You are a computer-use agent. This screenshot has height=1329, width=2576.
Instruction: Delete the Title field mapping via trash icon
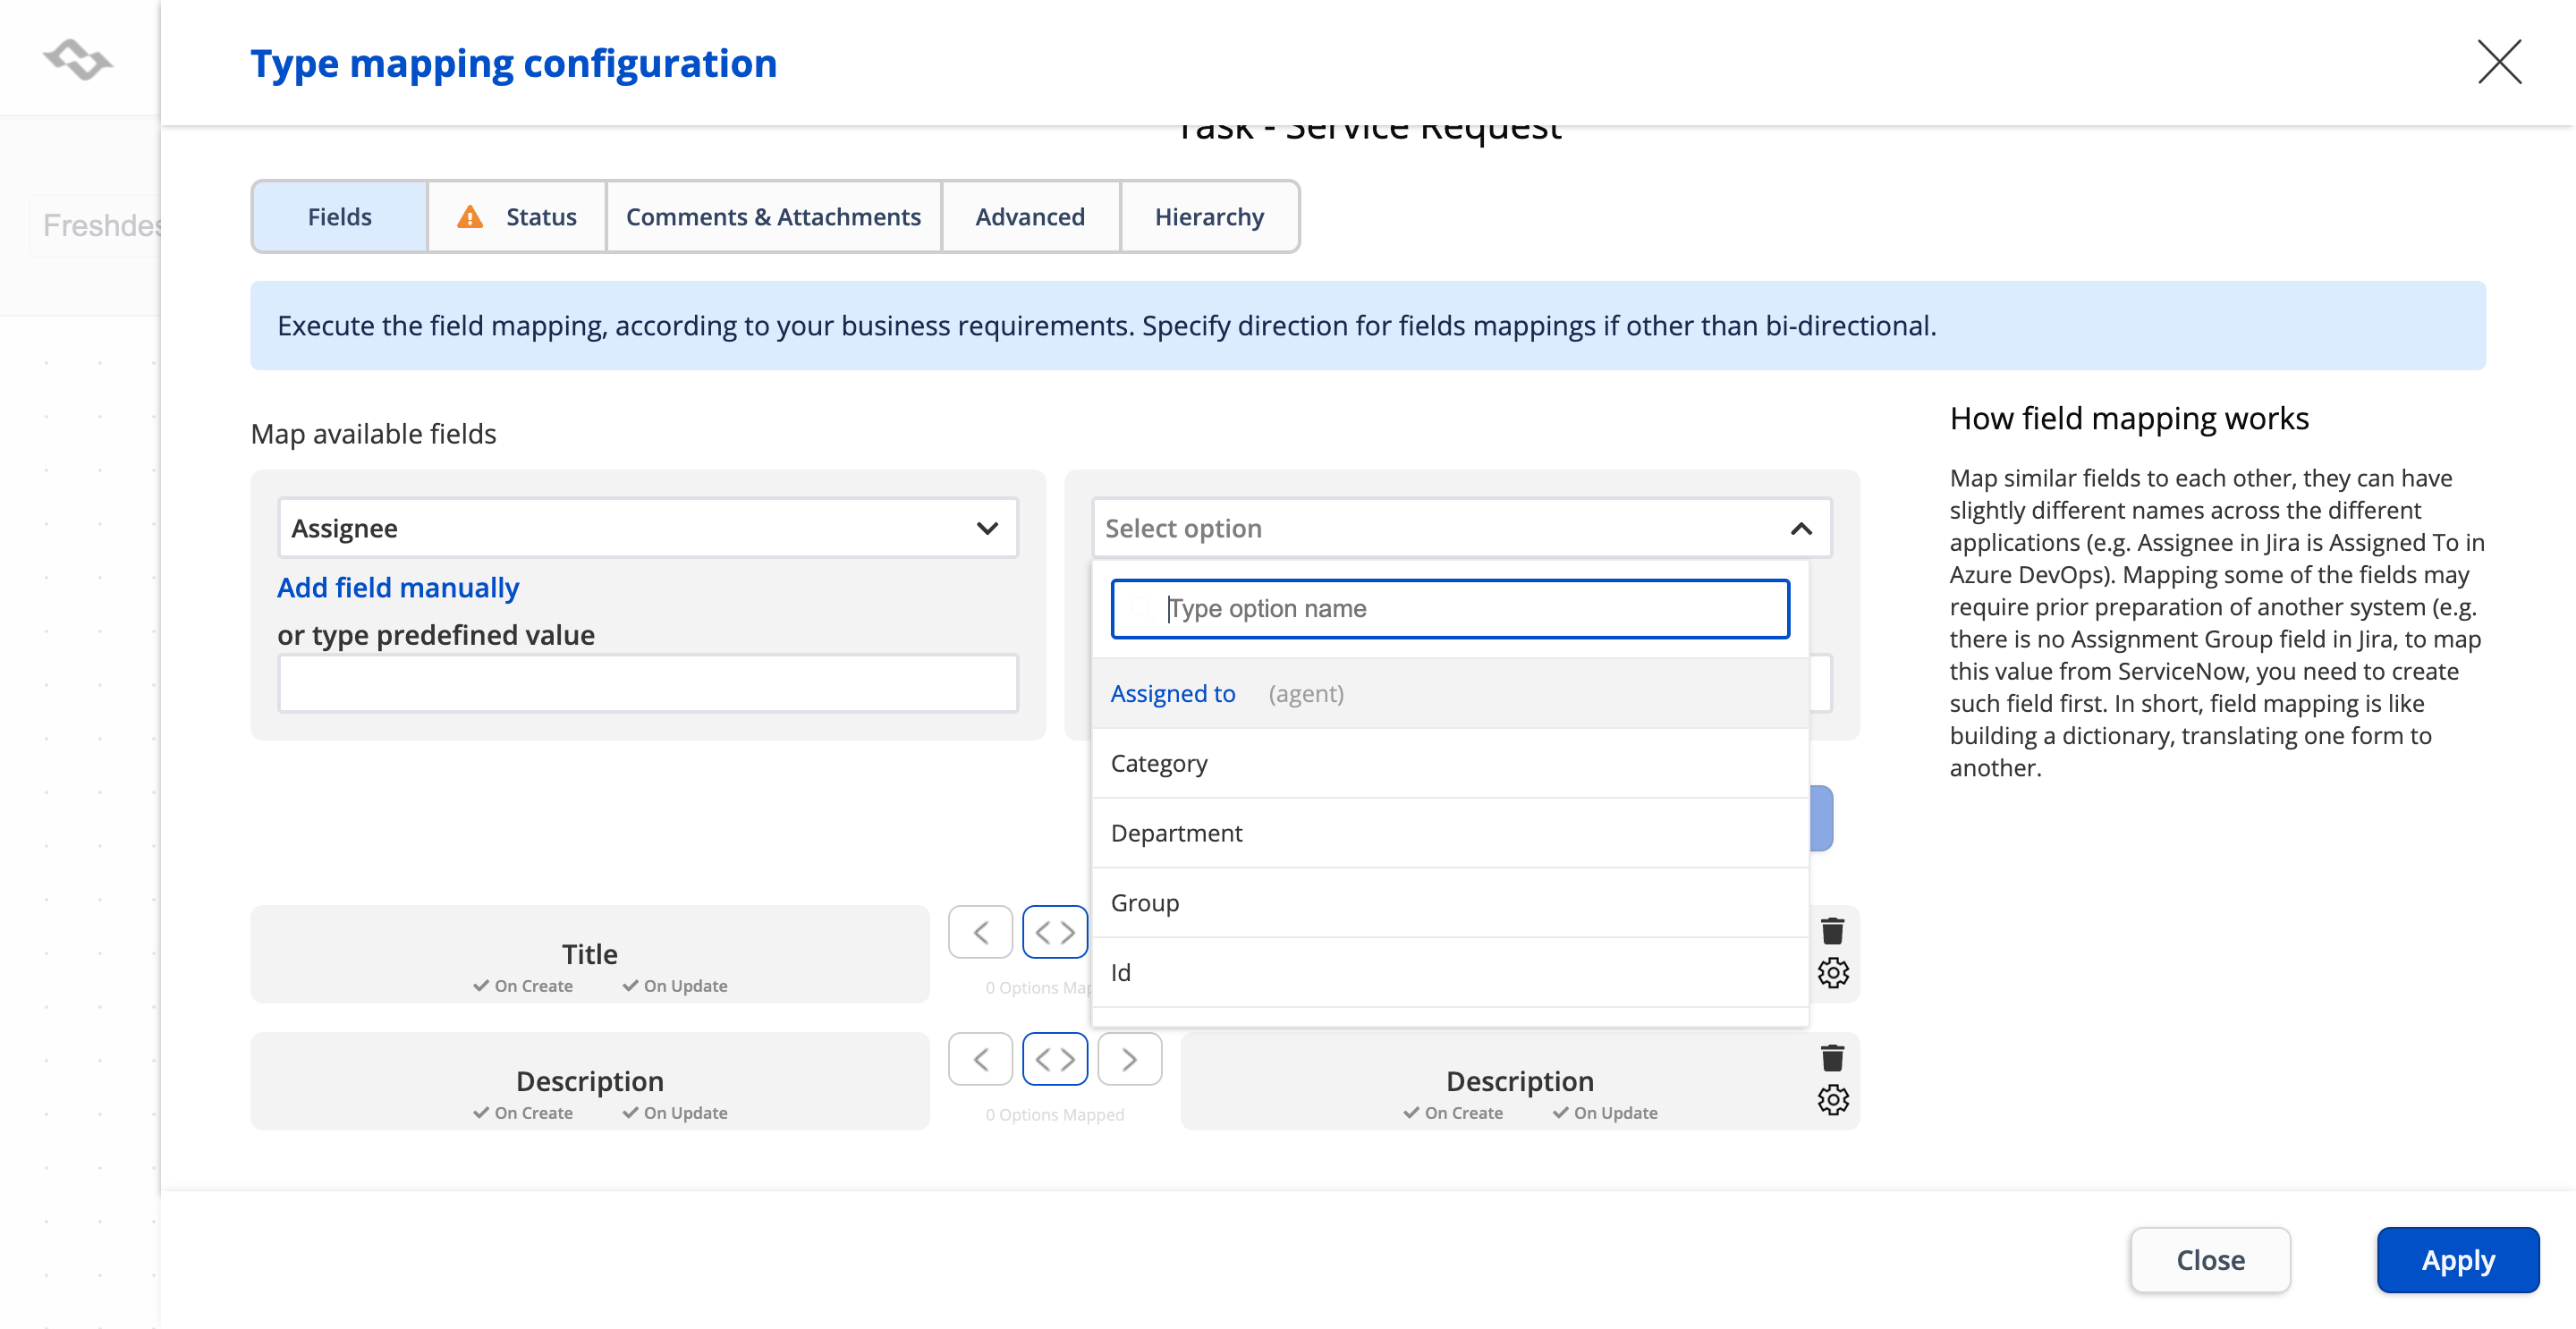tap(1832, 931)
